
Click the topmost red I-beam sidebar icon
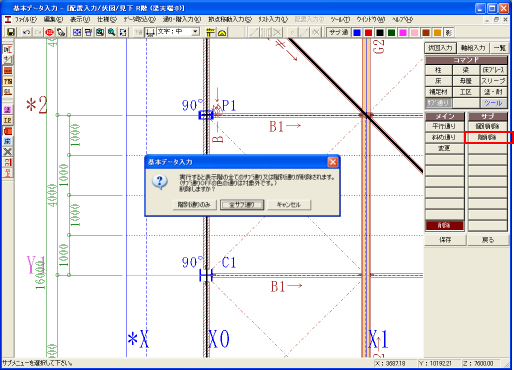pyautogui.click(x=8, y=50)
